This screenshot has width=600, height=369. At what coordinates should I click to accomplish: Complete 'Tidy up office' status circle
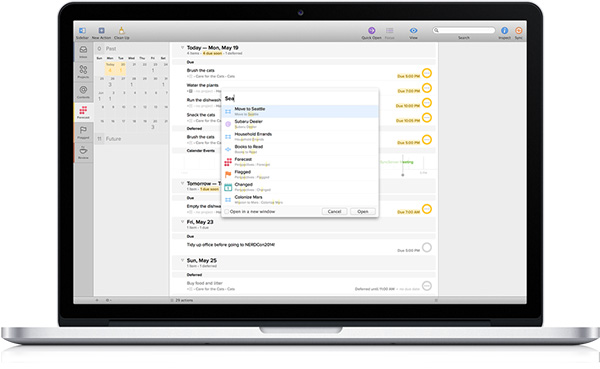[427, 247]
